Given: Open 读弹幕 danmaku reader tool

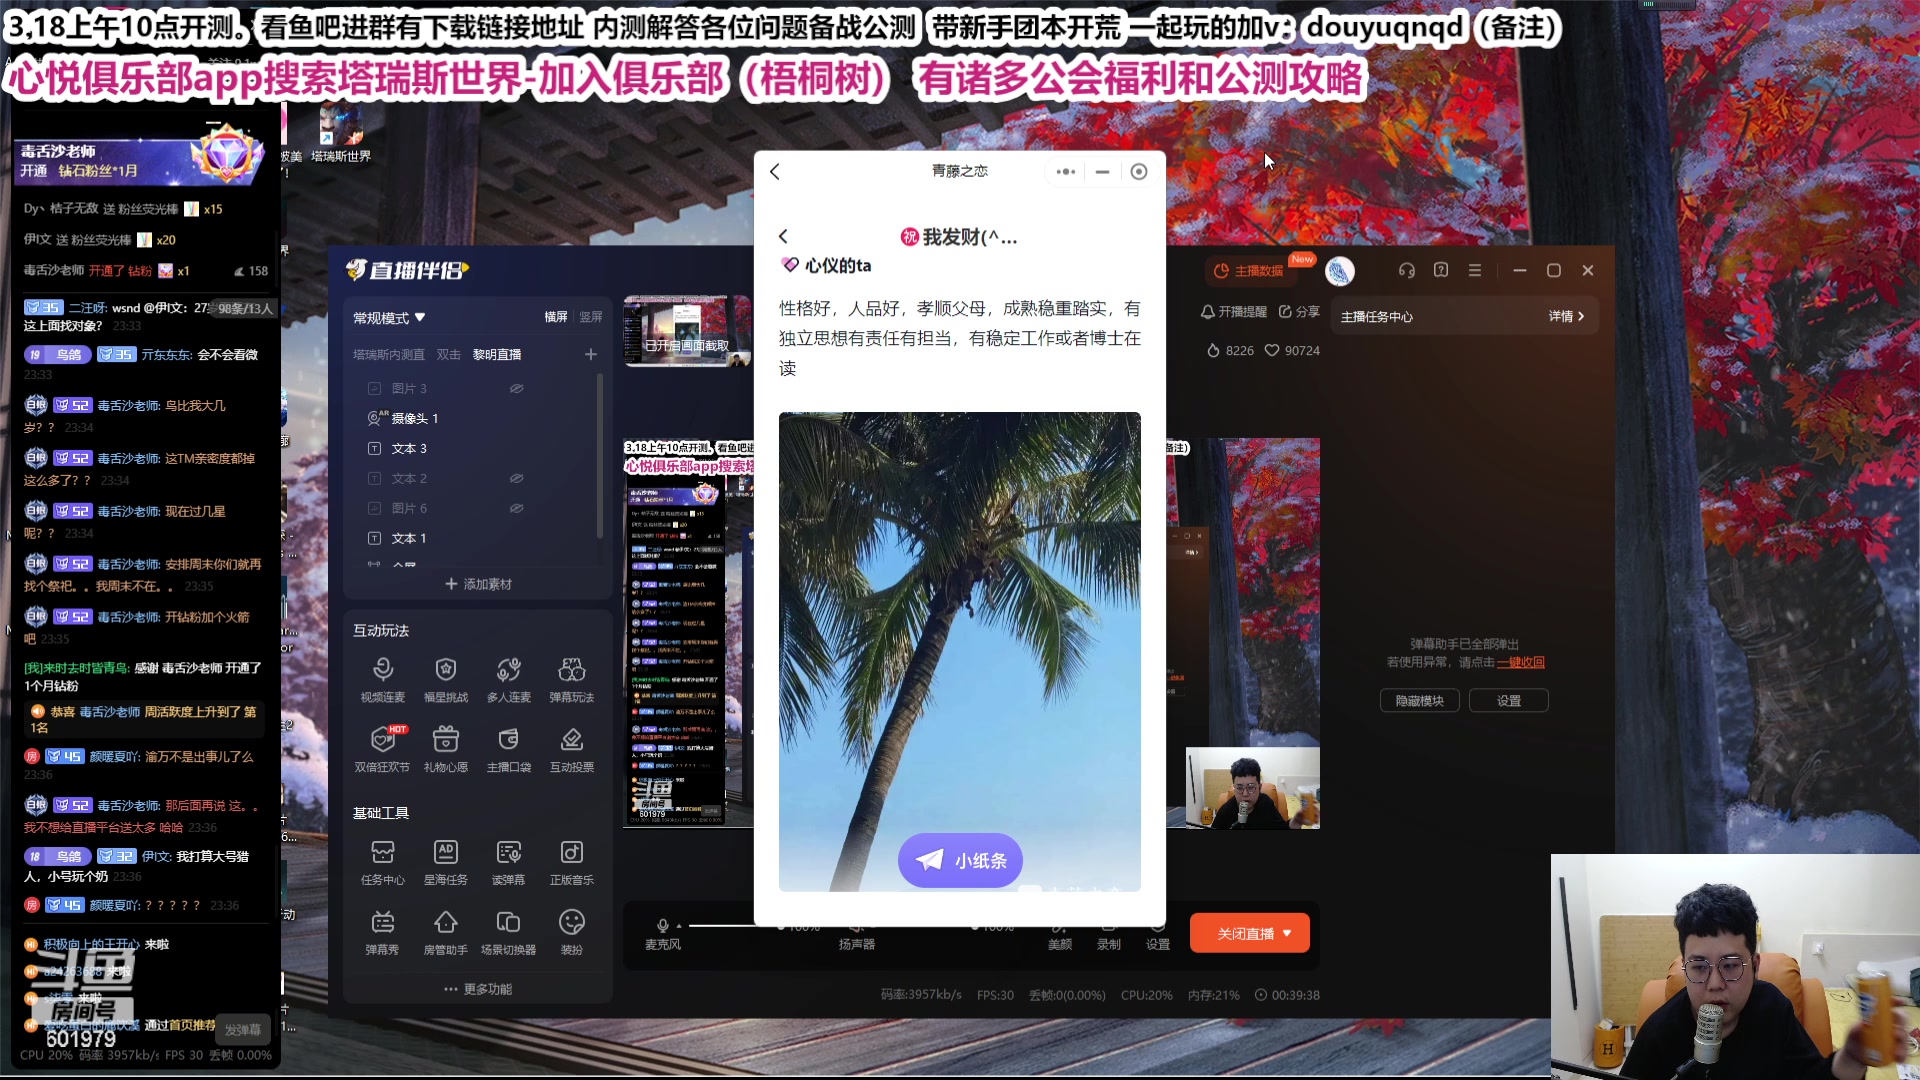Looking at the screenshot, I should pos(508,862).
